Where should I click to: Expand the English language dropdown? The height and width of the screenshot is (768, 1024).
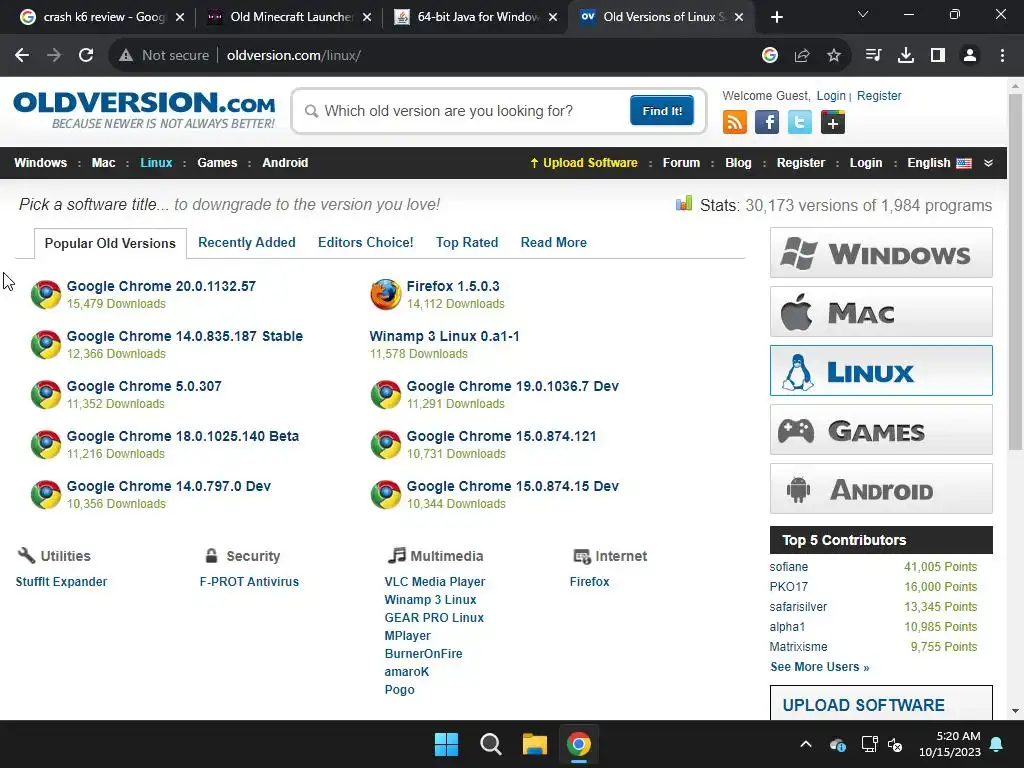(988, 163)
